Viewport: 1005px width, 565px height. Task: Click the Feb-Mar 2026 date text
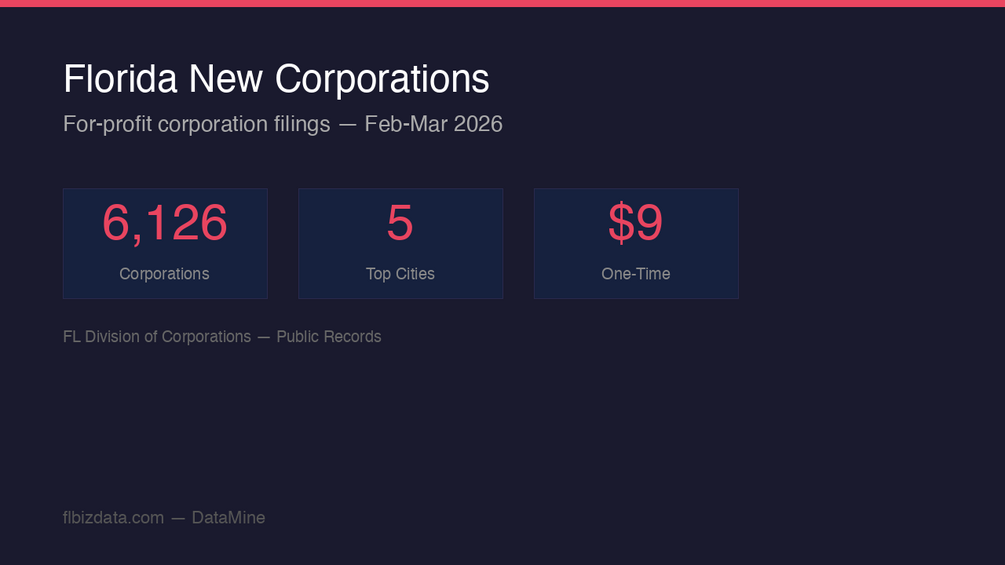click(433, 124)
